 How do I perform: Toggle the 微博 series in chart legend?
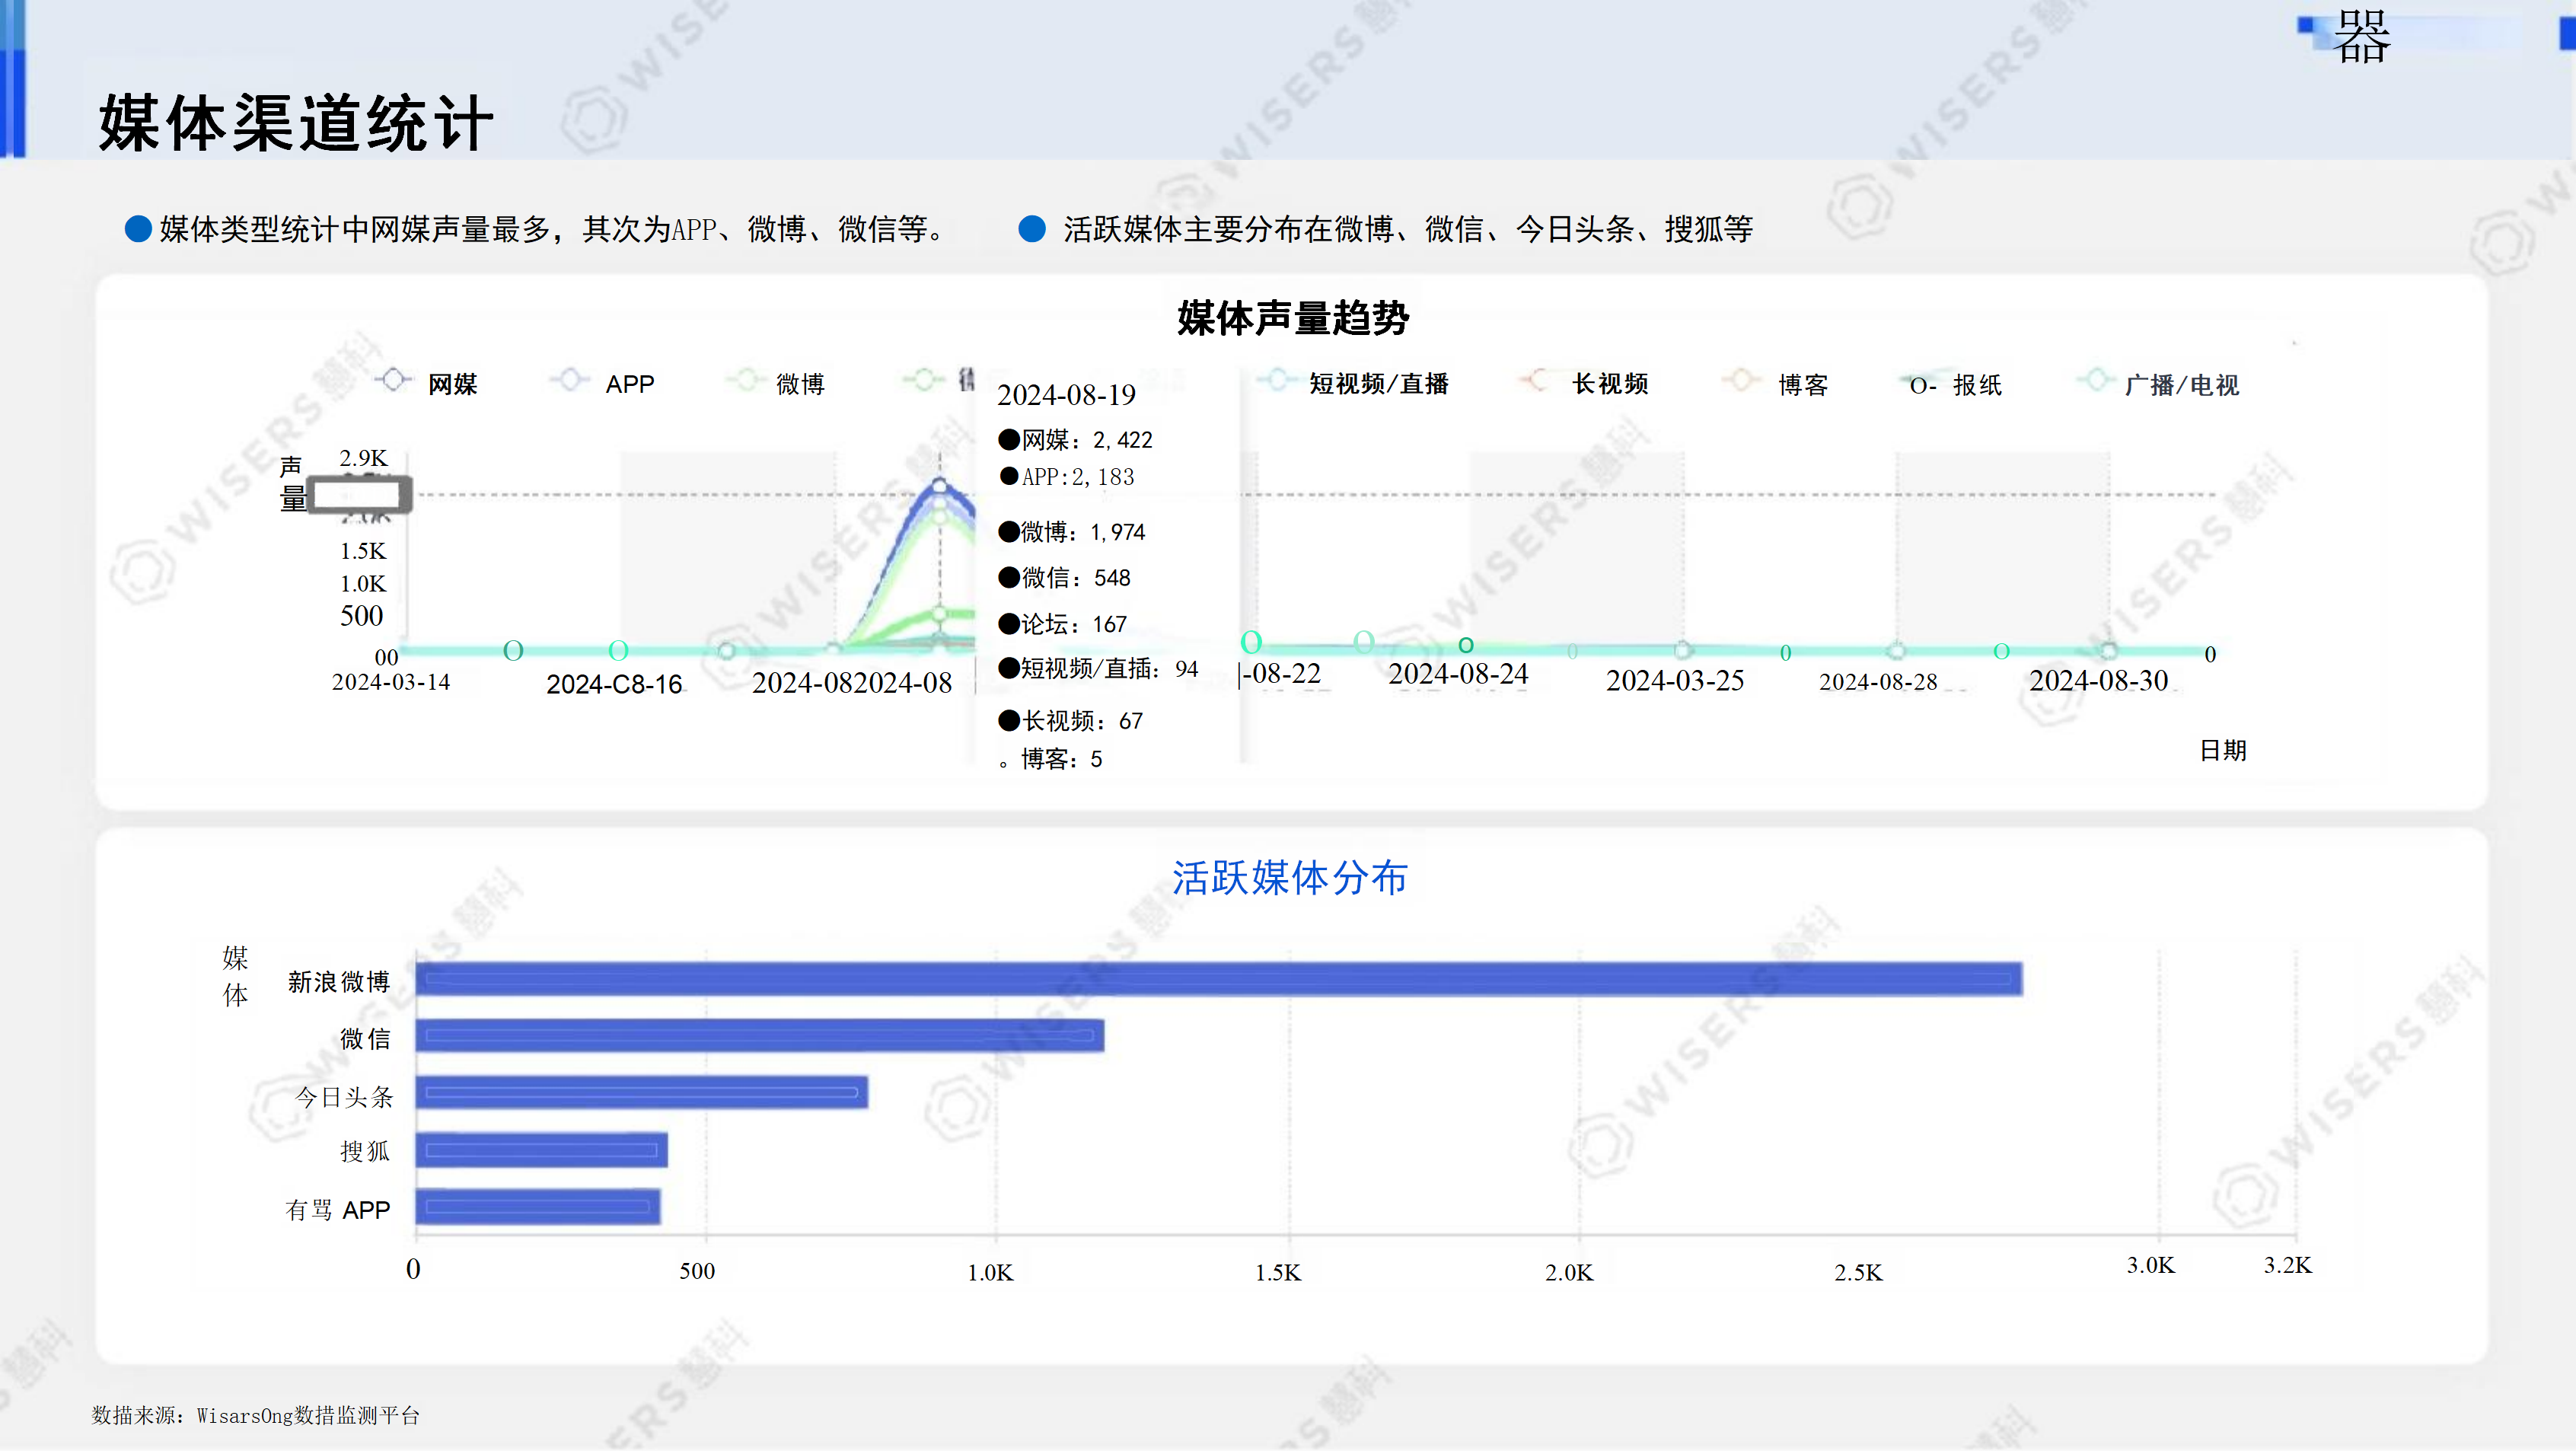click(776, 383)
